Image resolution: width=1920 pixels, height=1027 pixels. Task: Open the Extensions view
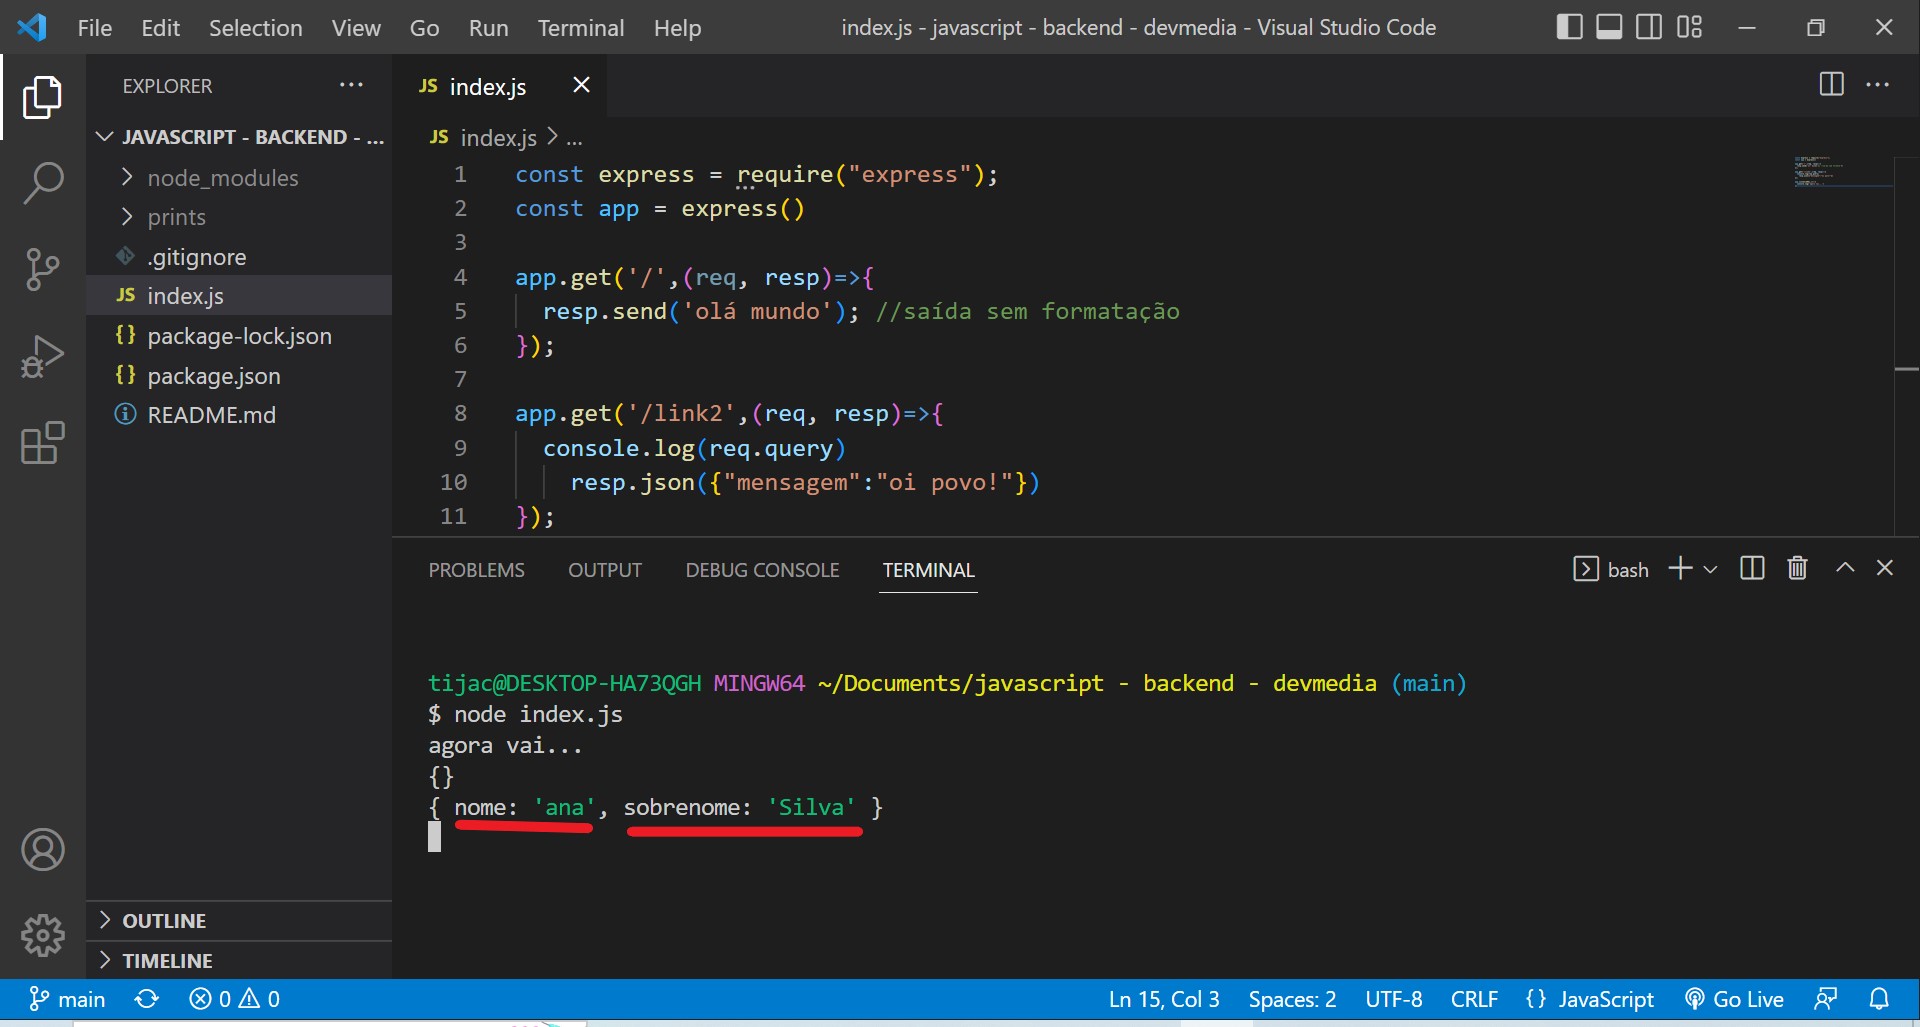pyautogui.click(x=41, y=443)
